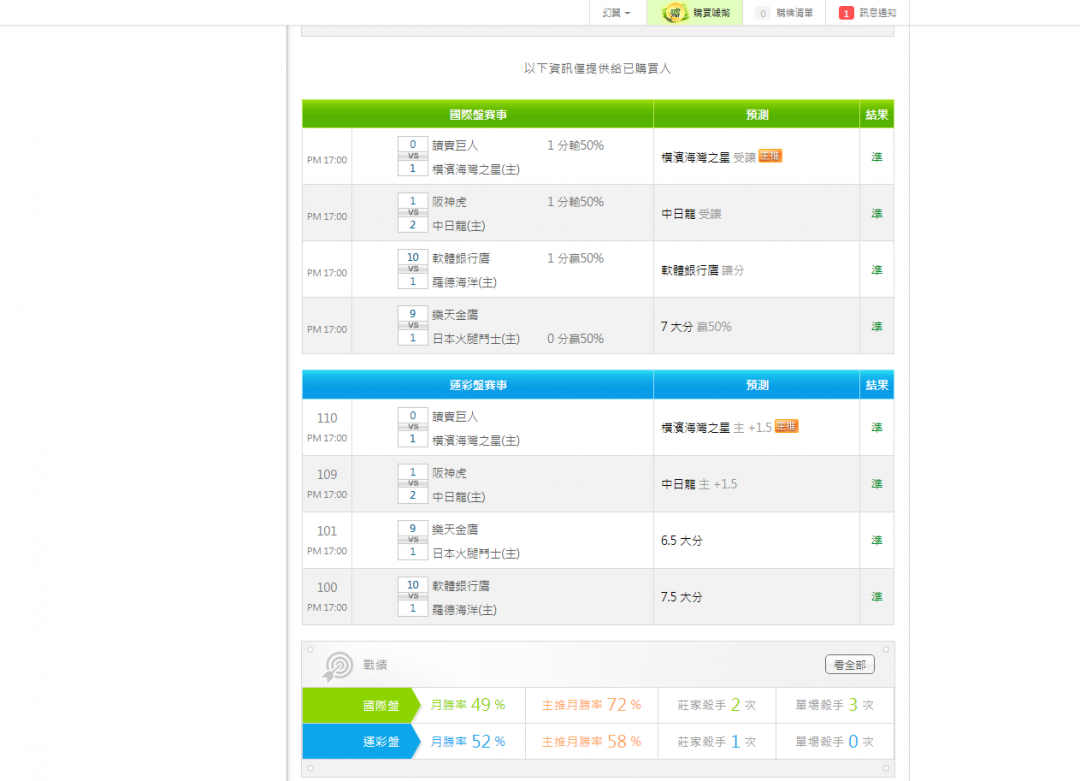Viewport: 1080px width, 781px height.
Task: Click 樂天金鷹 in the 國際盤賽事 table
Action: point(455,315)
